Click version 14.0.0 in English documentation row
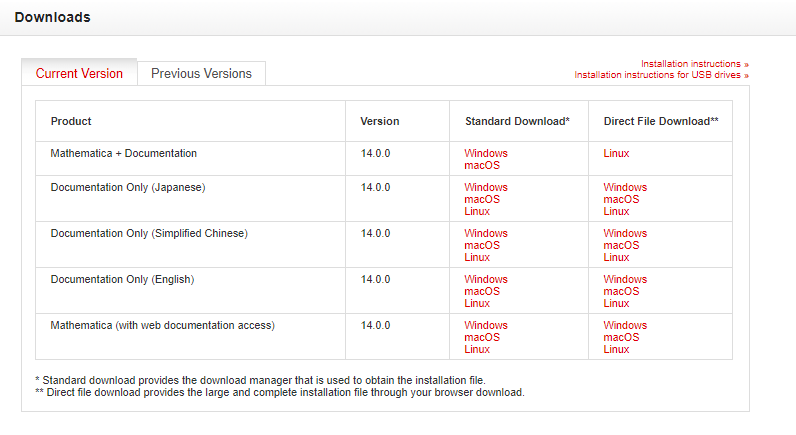The width and height of the screenshot is (796, 435). pyautogui.click(x=376, y=279)
